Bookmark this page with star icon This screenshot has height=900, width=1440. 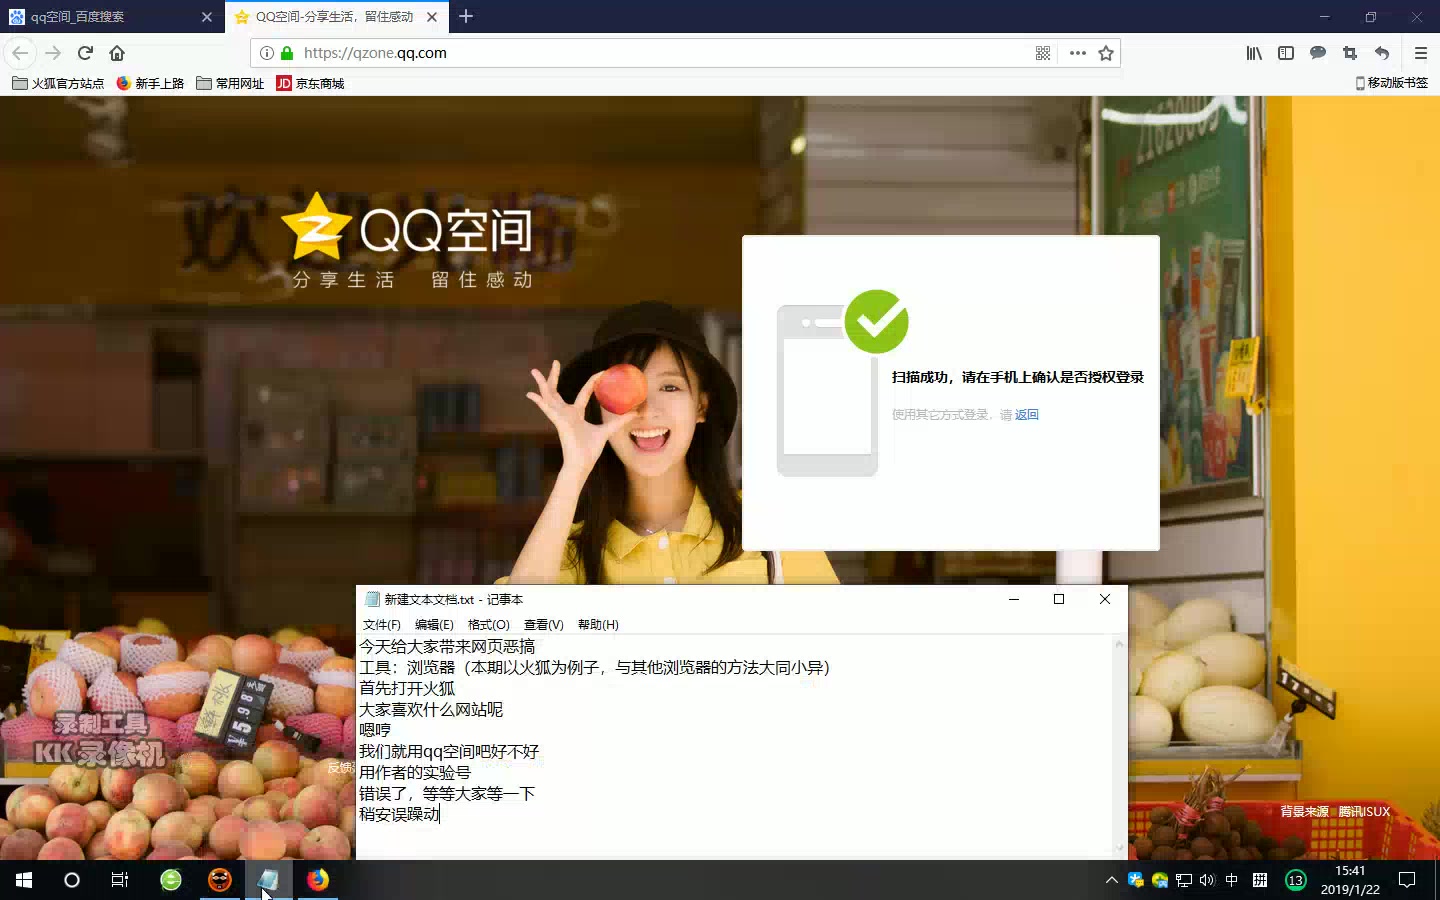pyautogui.click(x=1106, y=53)
